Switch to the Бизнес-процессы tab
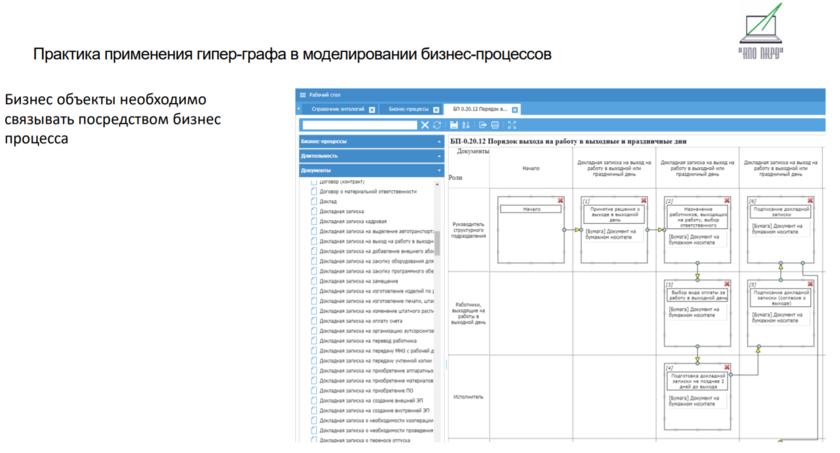The height and width of the screenshot is (453, 840). 408,109
